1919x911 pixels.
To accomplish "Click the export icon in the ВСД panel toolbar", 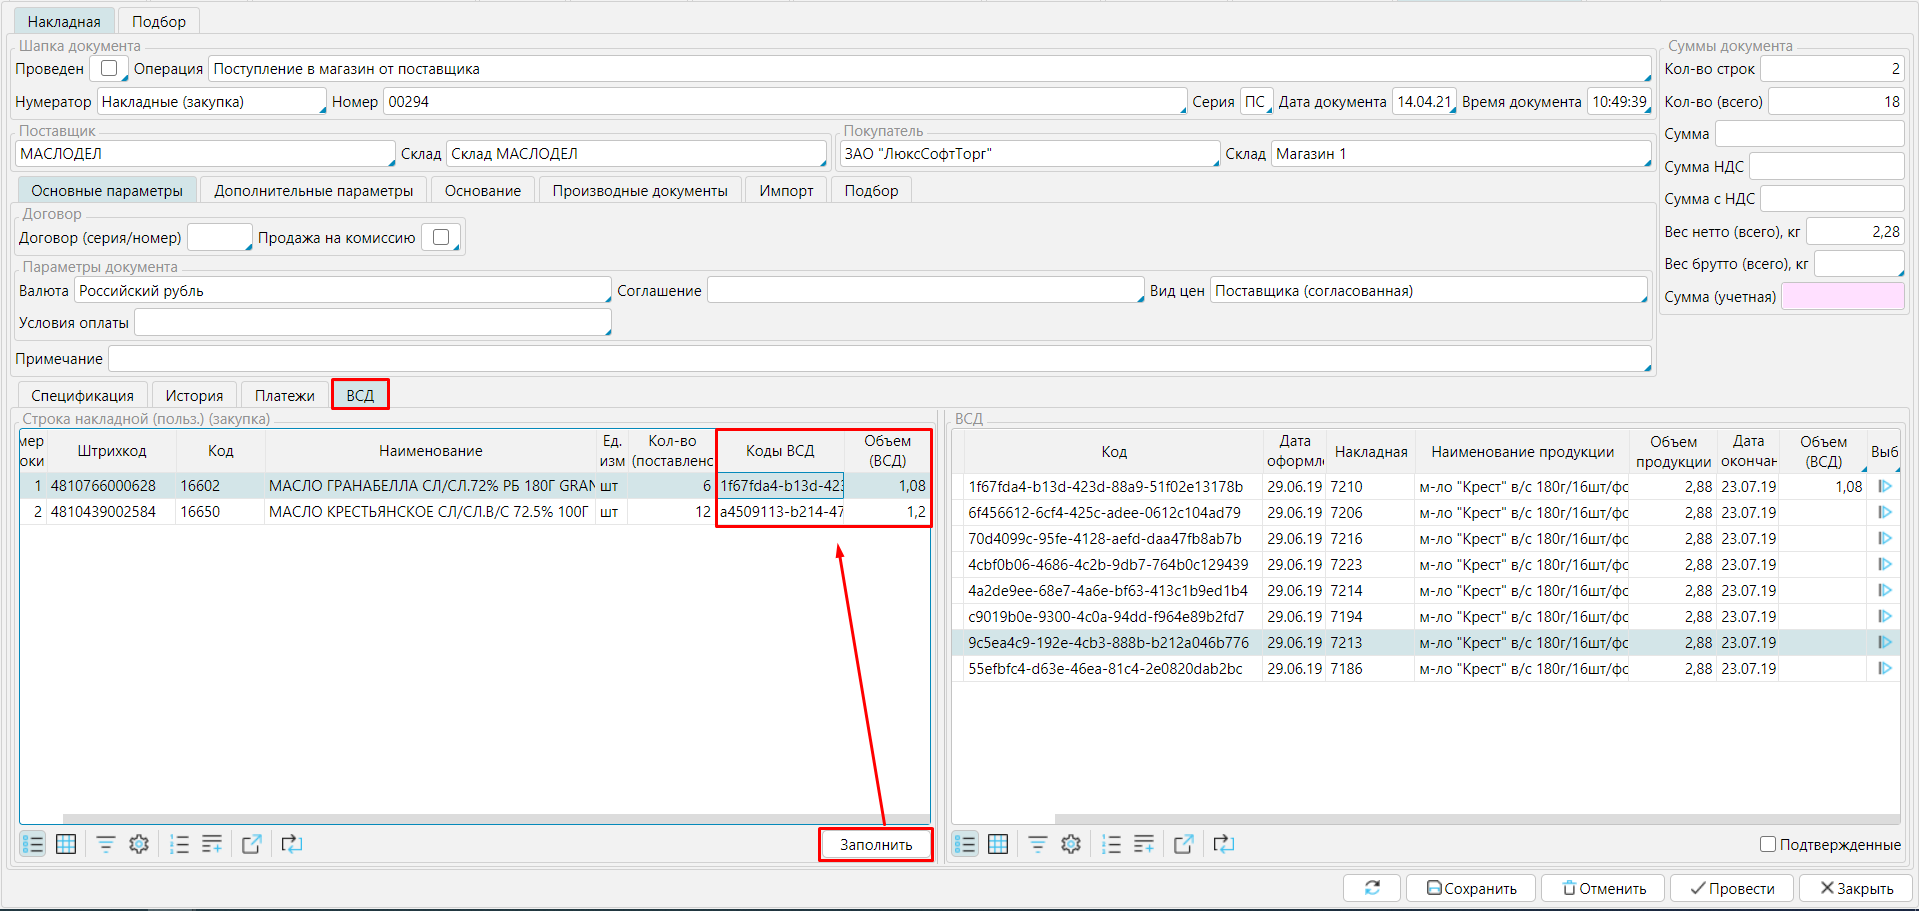I will (1184, 844).
